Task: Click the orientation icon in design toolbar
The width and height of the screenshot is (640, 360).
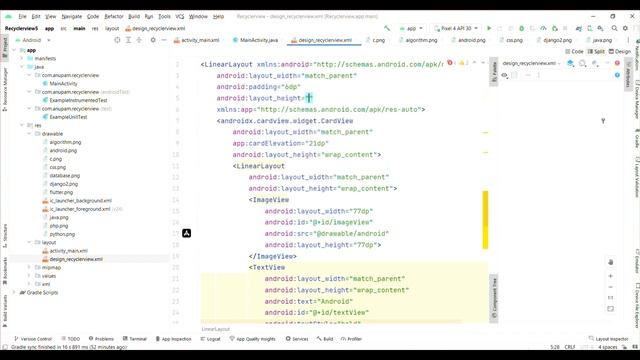Action: [x=582, y=63]
